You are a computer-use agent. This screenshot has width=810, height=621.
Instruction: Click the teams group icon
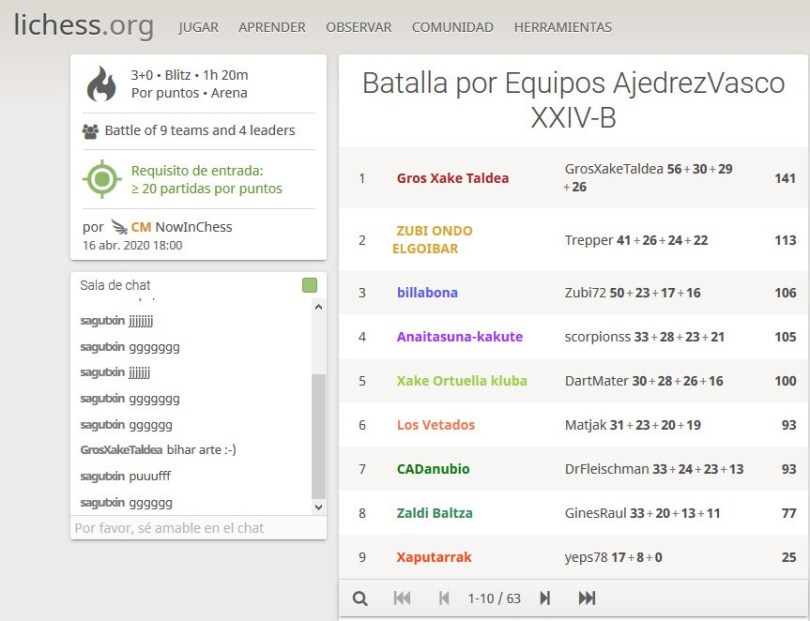coord(91,131)
